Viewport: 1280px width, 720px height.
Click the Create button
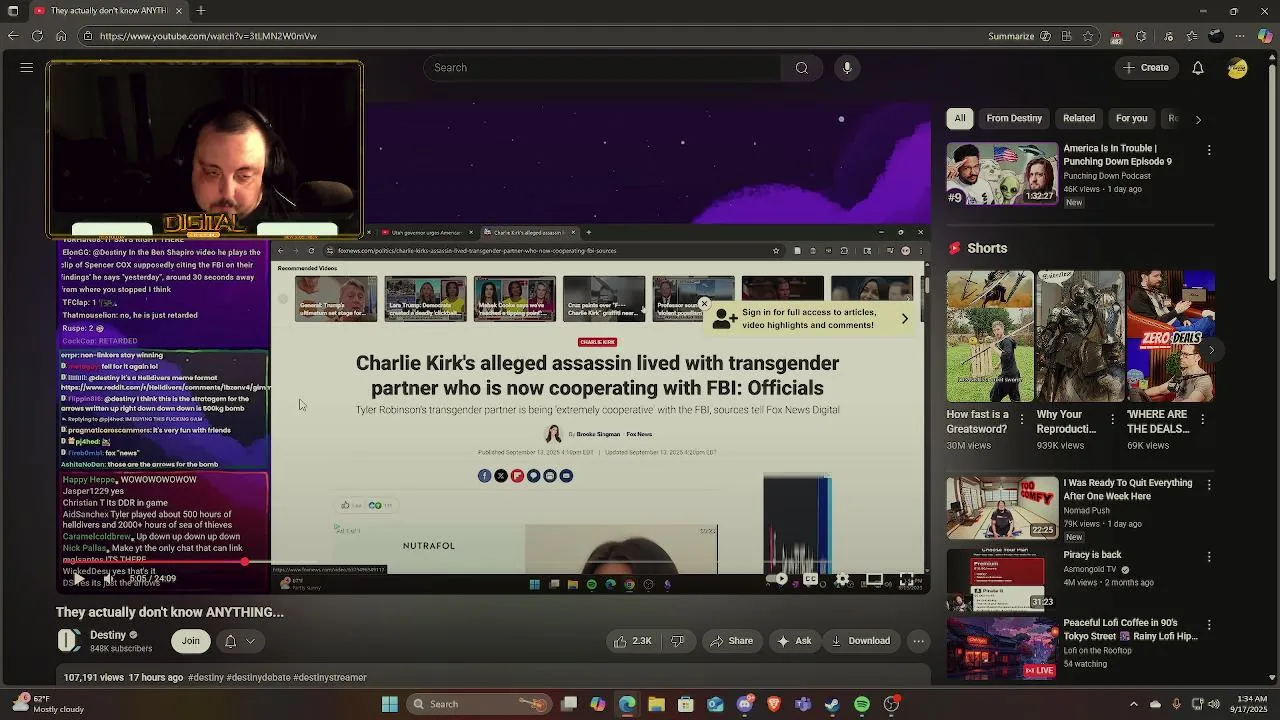[x=1145, y=68]
